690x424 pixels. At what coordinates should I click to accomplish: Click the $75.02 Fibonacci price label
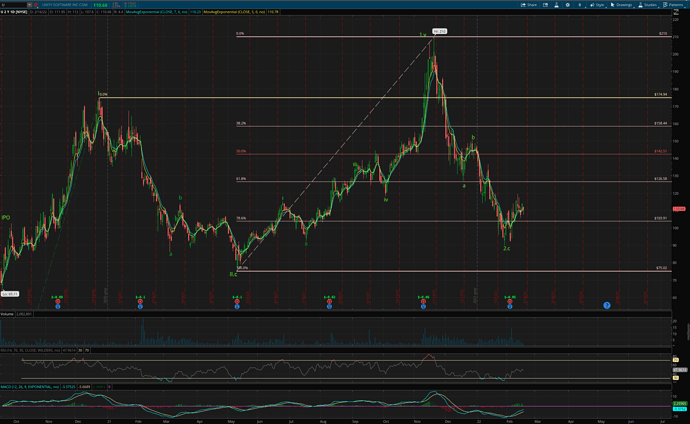pos(661,268)
